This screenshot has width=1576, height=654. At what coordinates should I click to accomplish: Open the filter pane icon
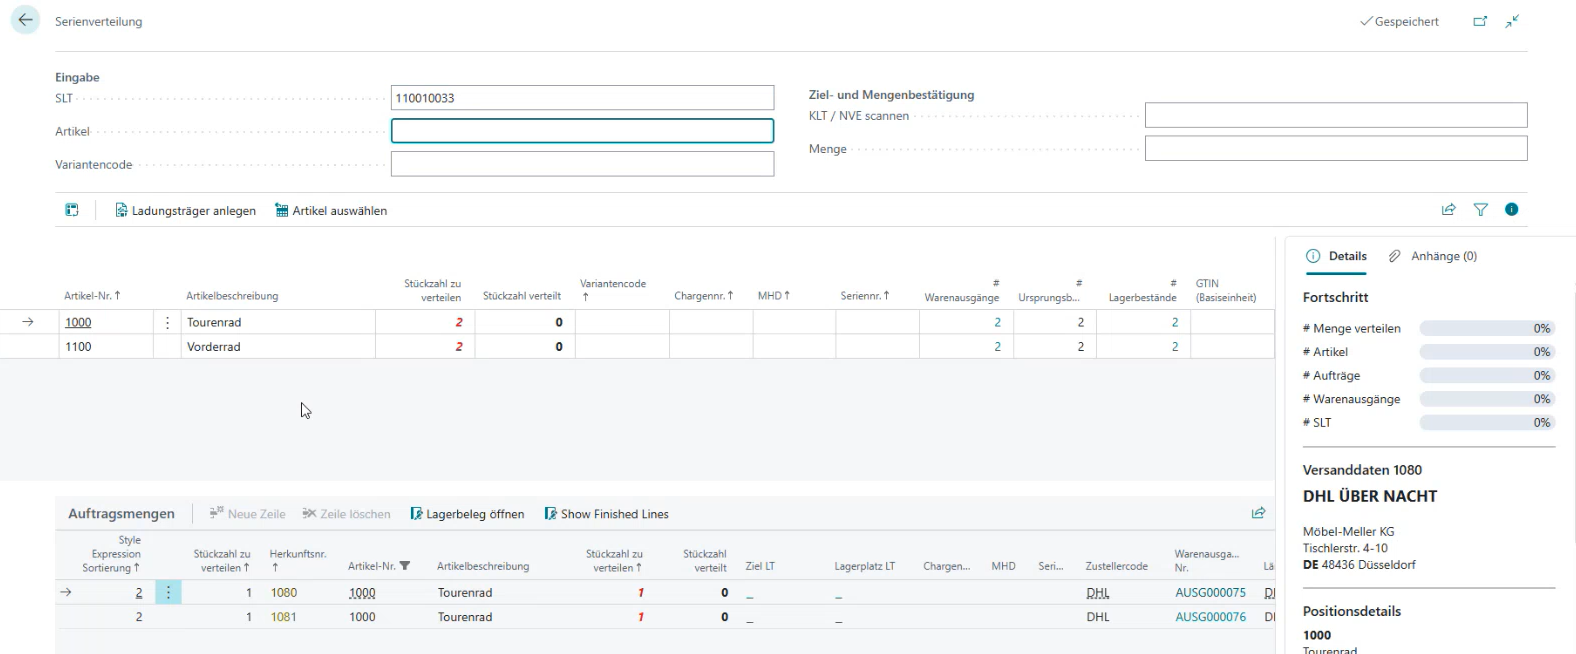[1480, 210]
